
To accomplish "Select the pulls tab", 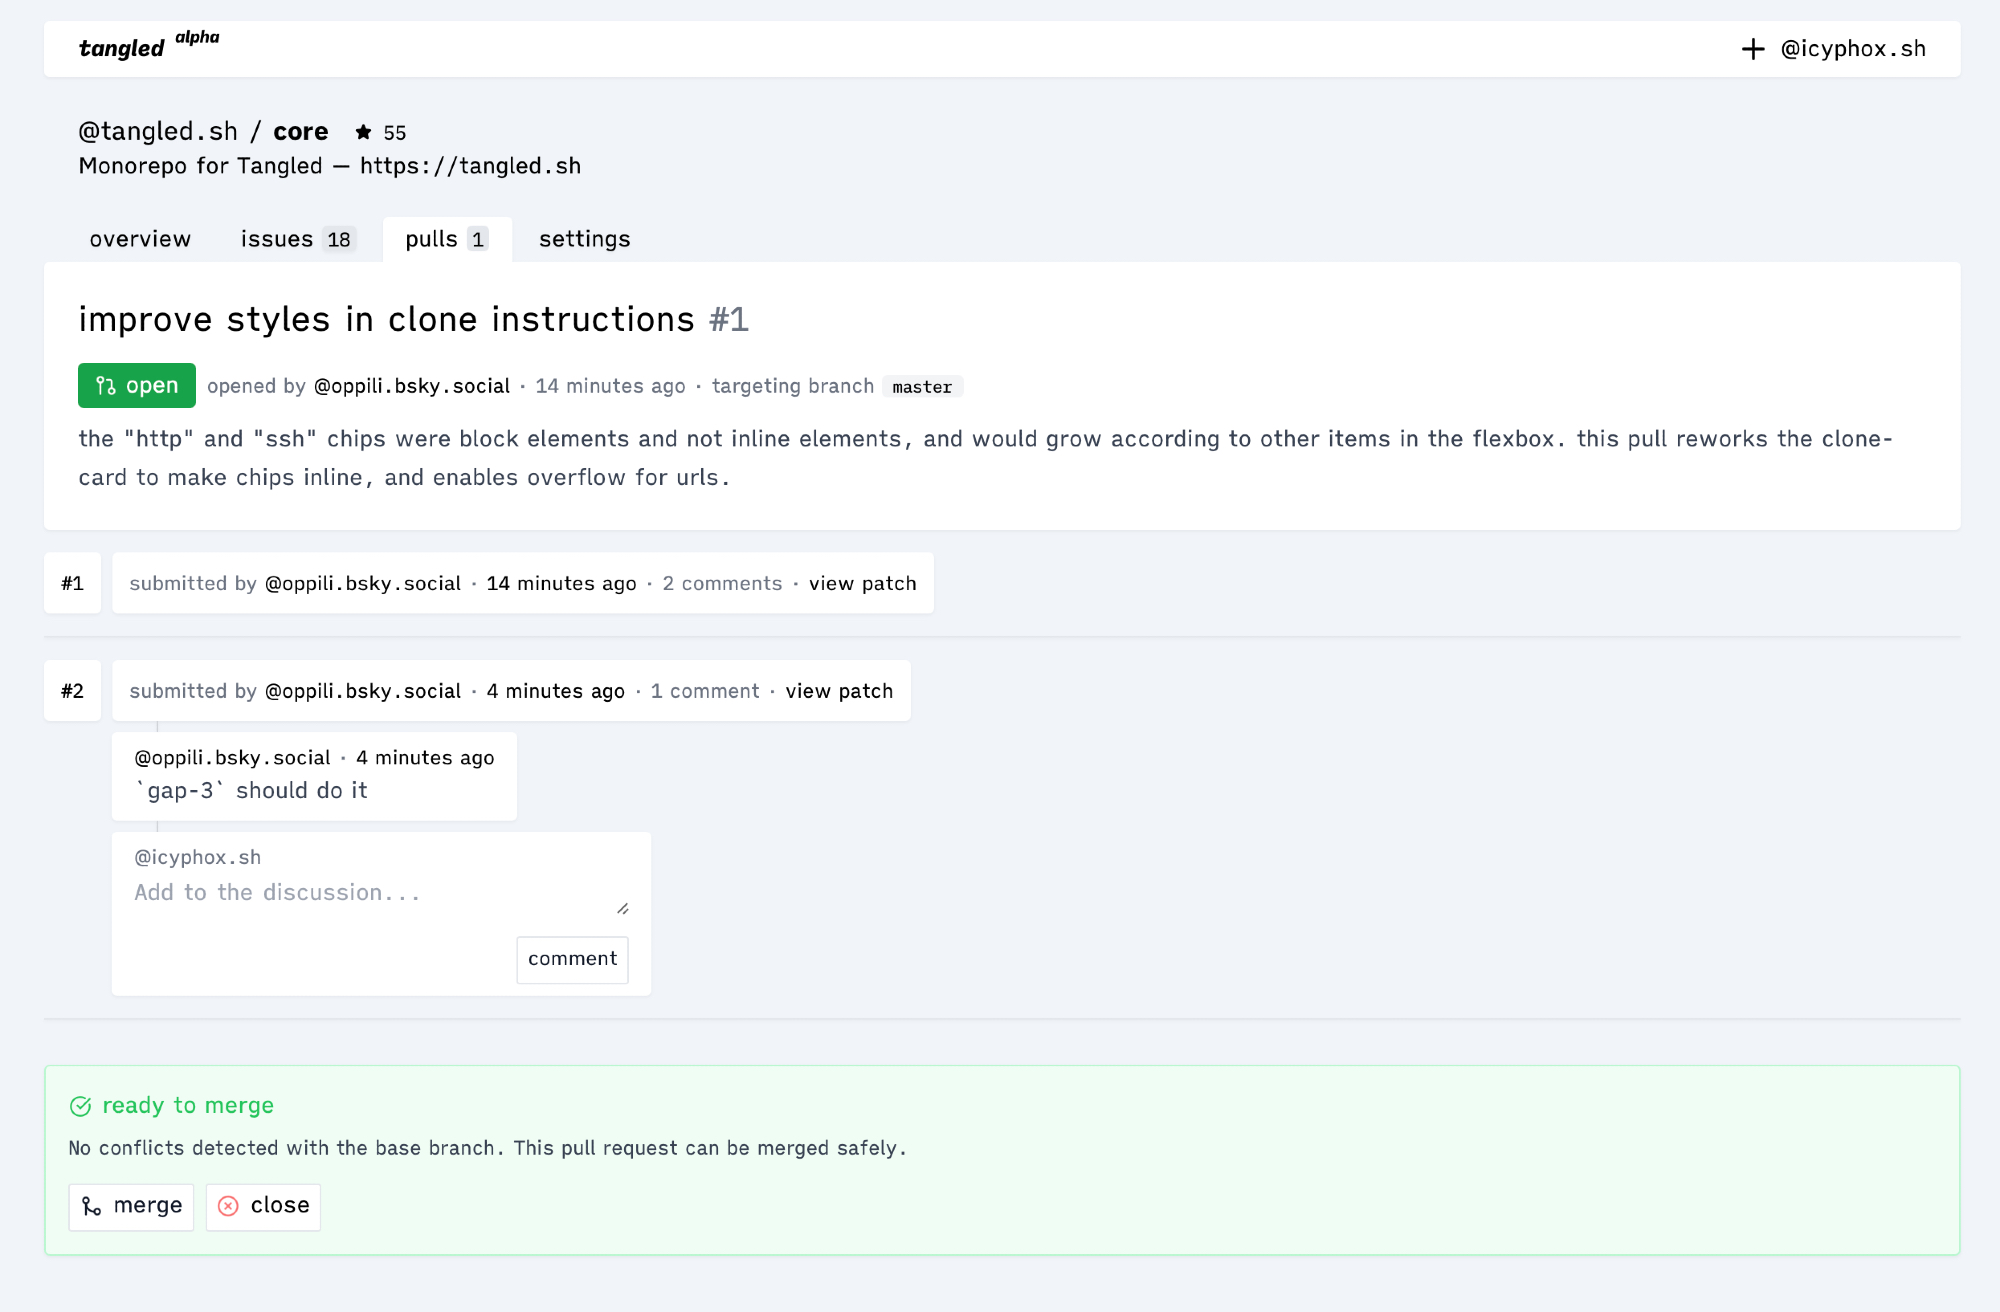I will 446,239.
